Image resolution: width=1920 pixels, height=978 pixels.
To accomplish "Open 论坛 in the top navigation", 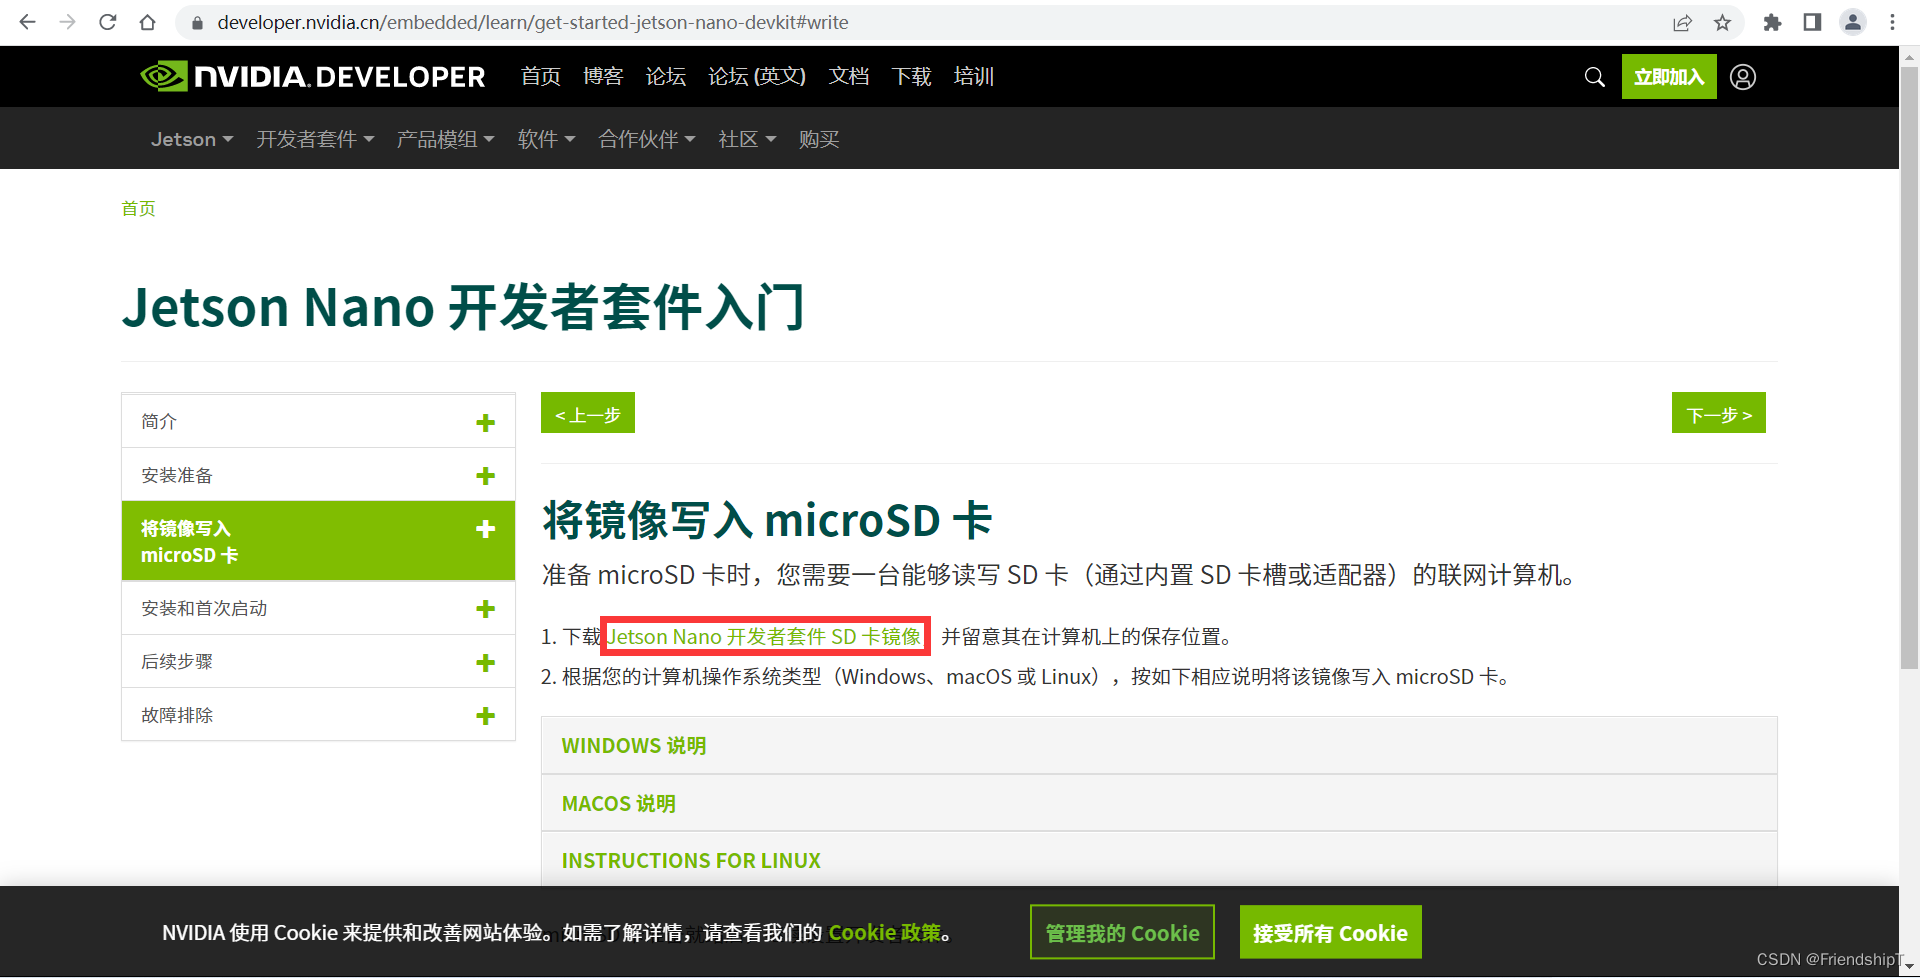I will (x=666, y=76).
